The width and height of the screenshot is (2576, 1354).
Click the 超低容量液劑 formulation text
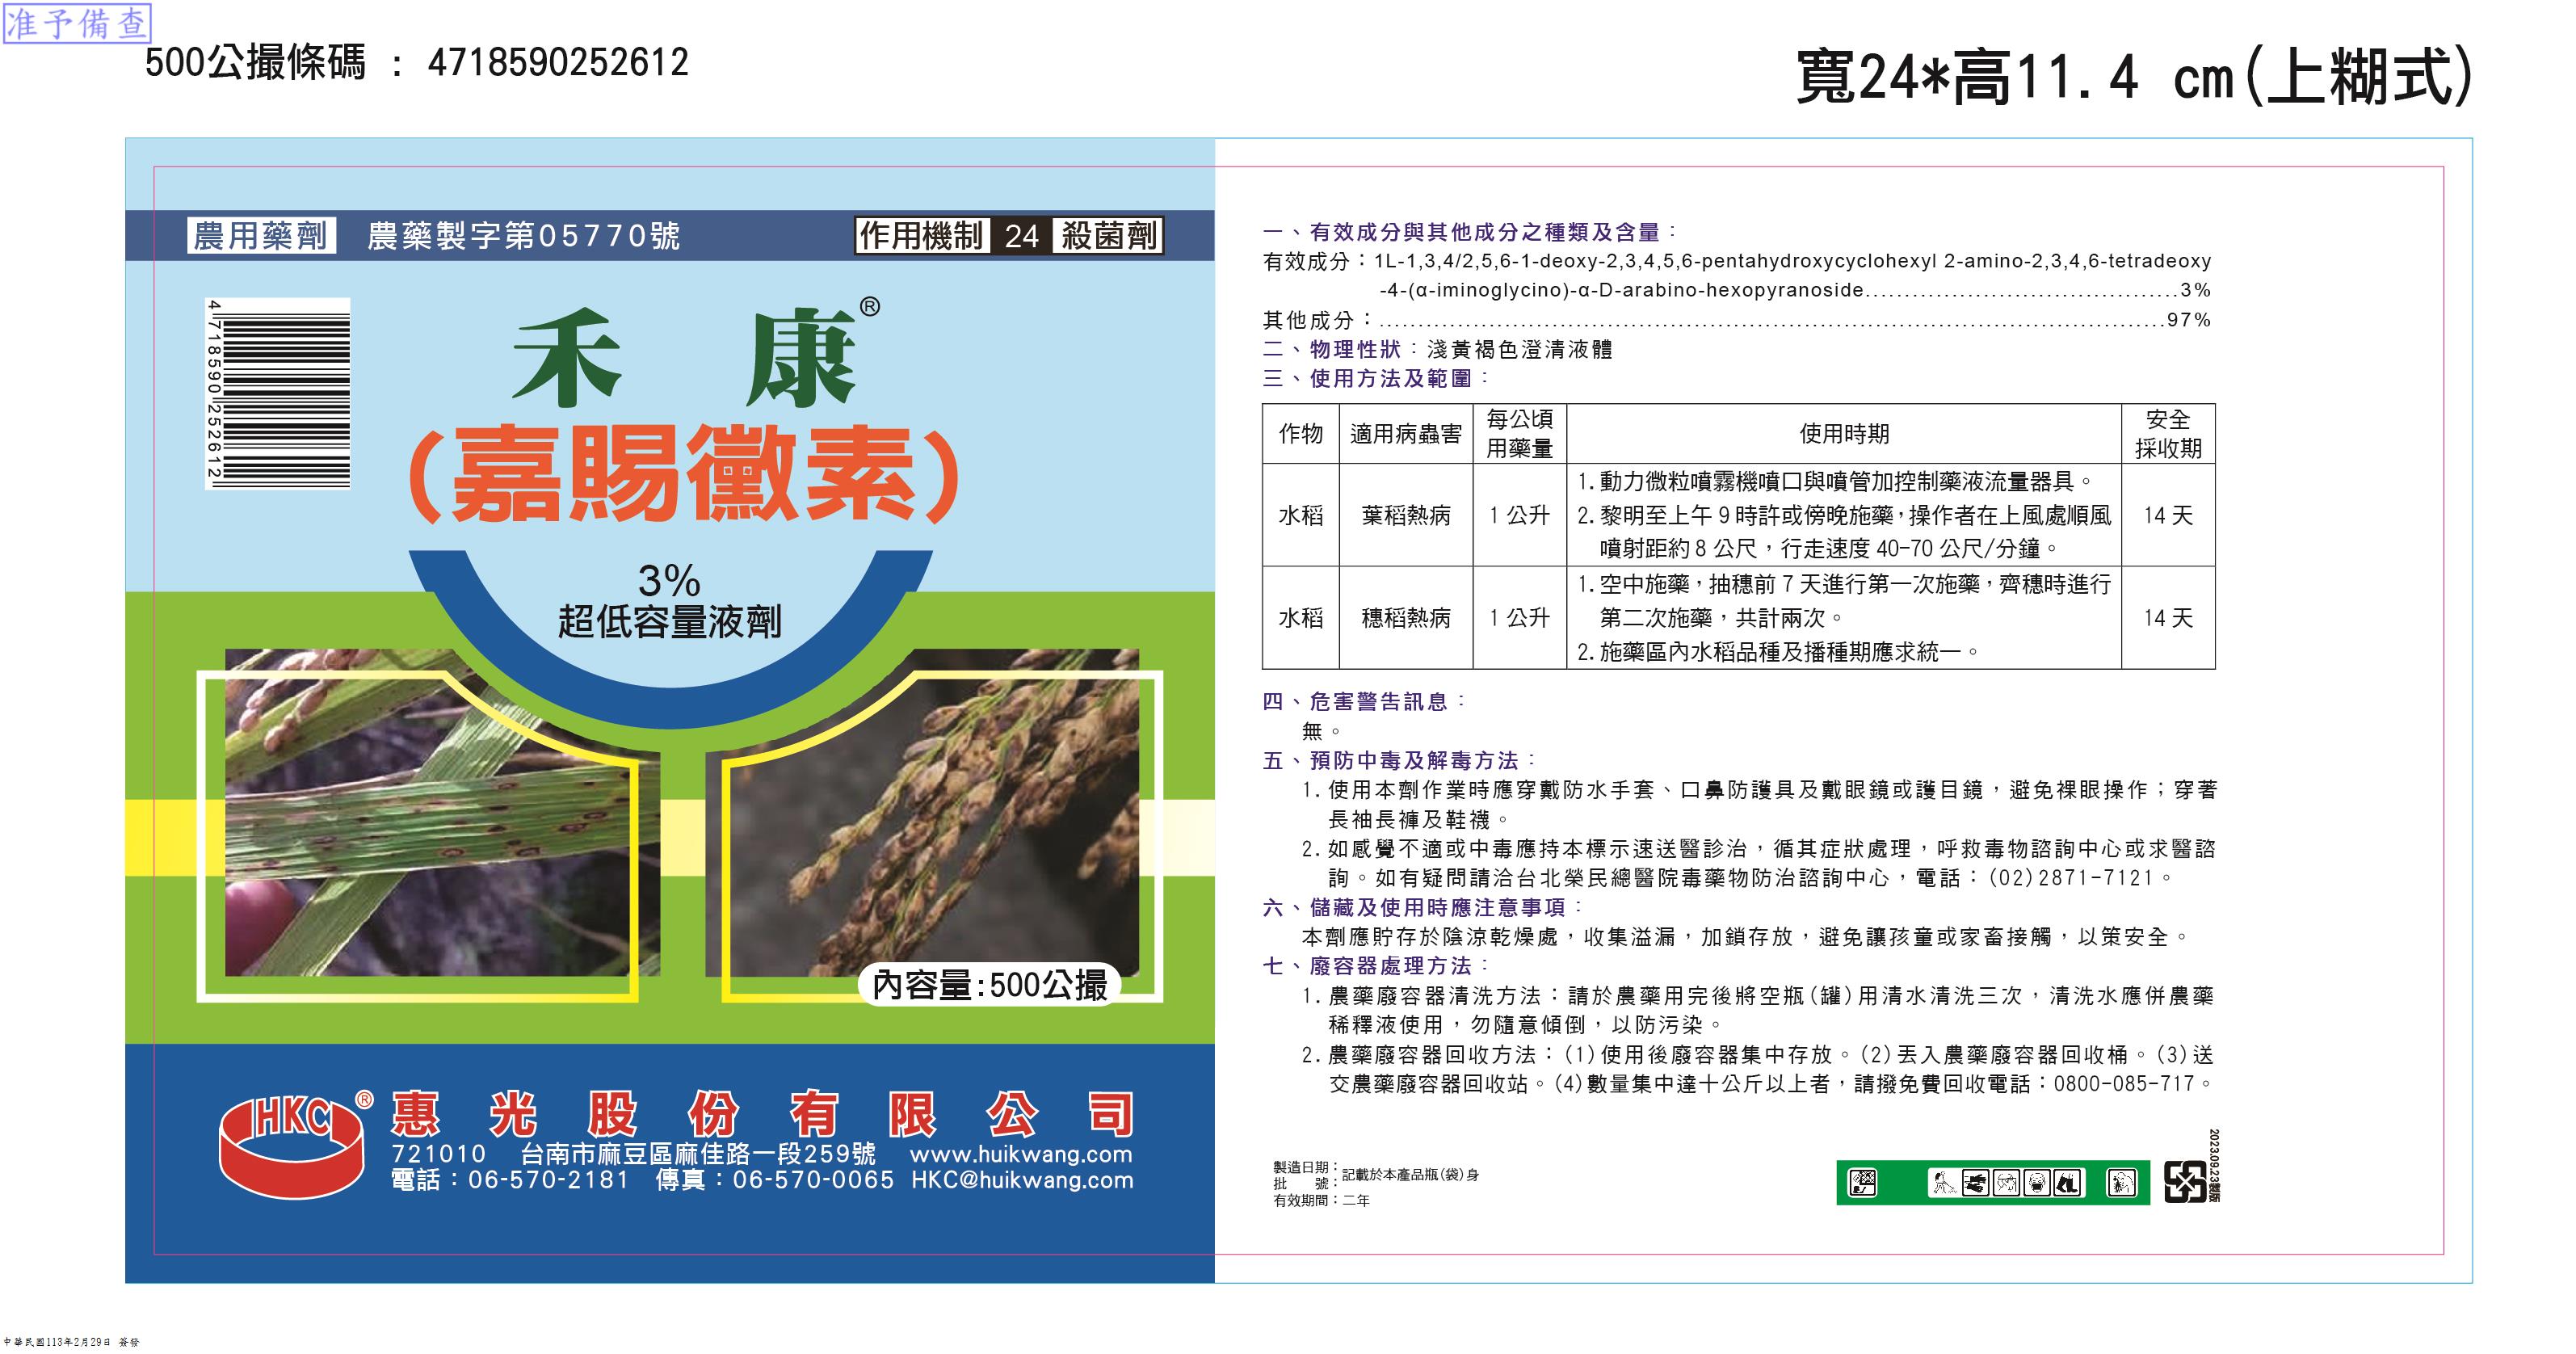tap(669, 622)
